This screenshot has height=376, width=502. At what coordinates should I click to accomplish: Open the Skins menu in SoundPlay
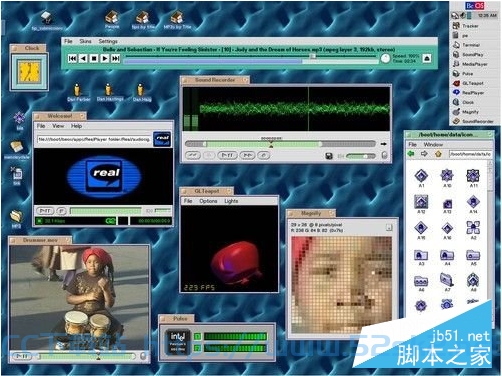[85, 41]
